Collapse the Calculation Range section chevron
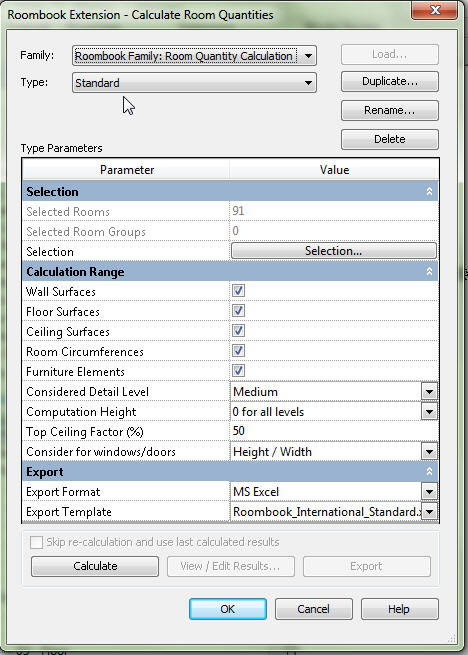Image resolution: width=468 pixels, height=655 pixels. 429,272
